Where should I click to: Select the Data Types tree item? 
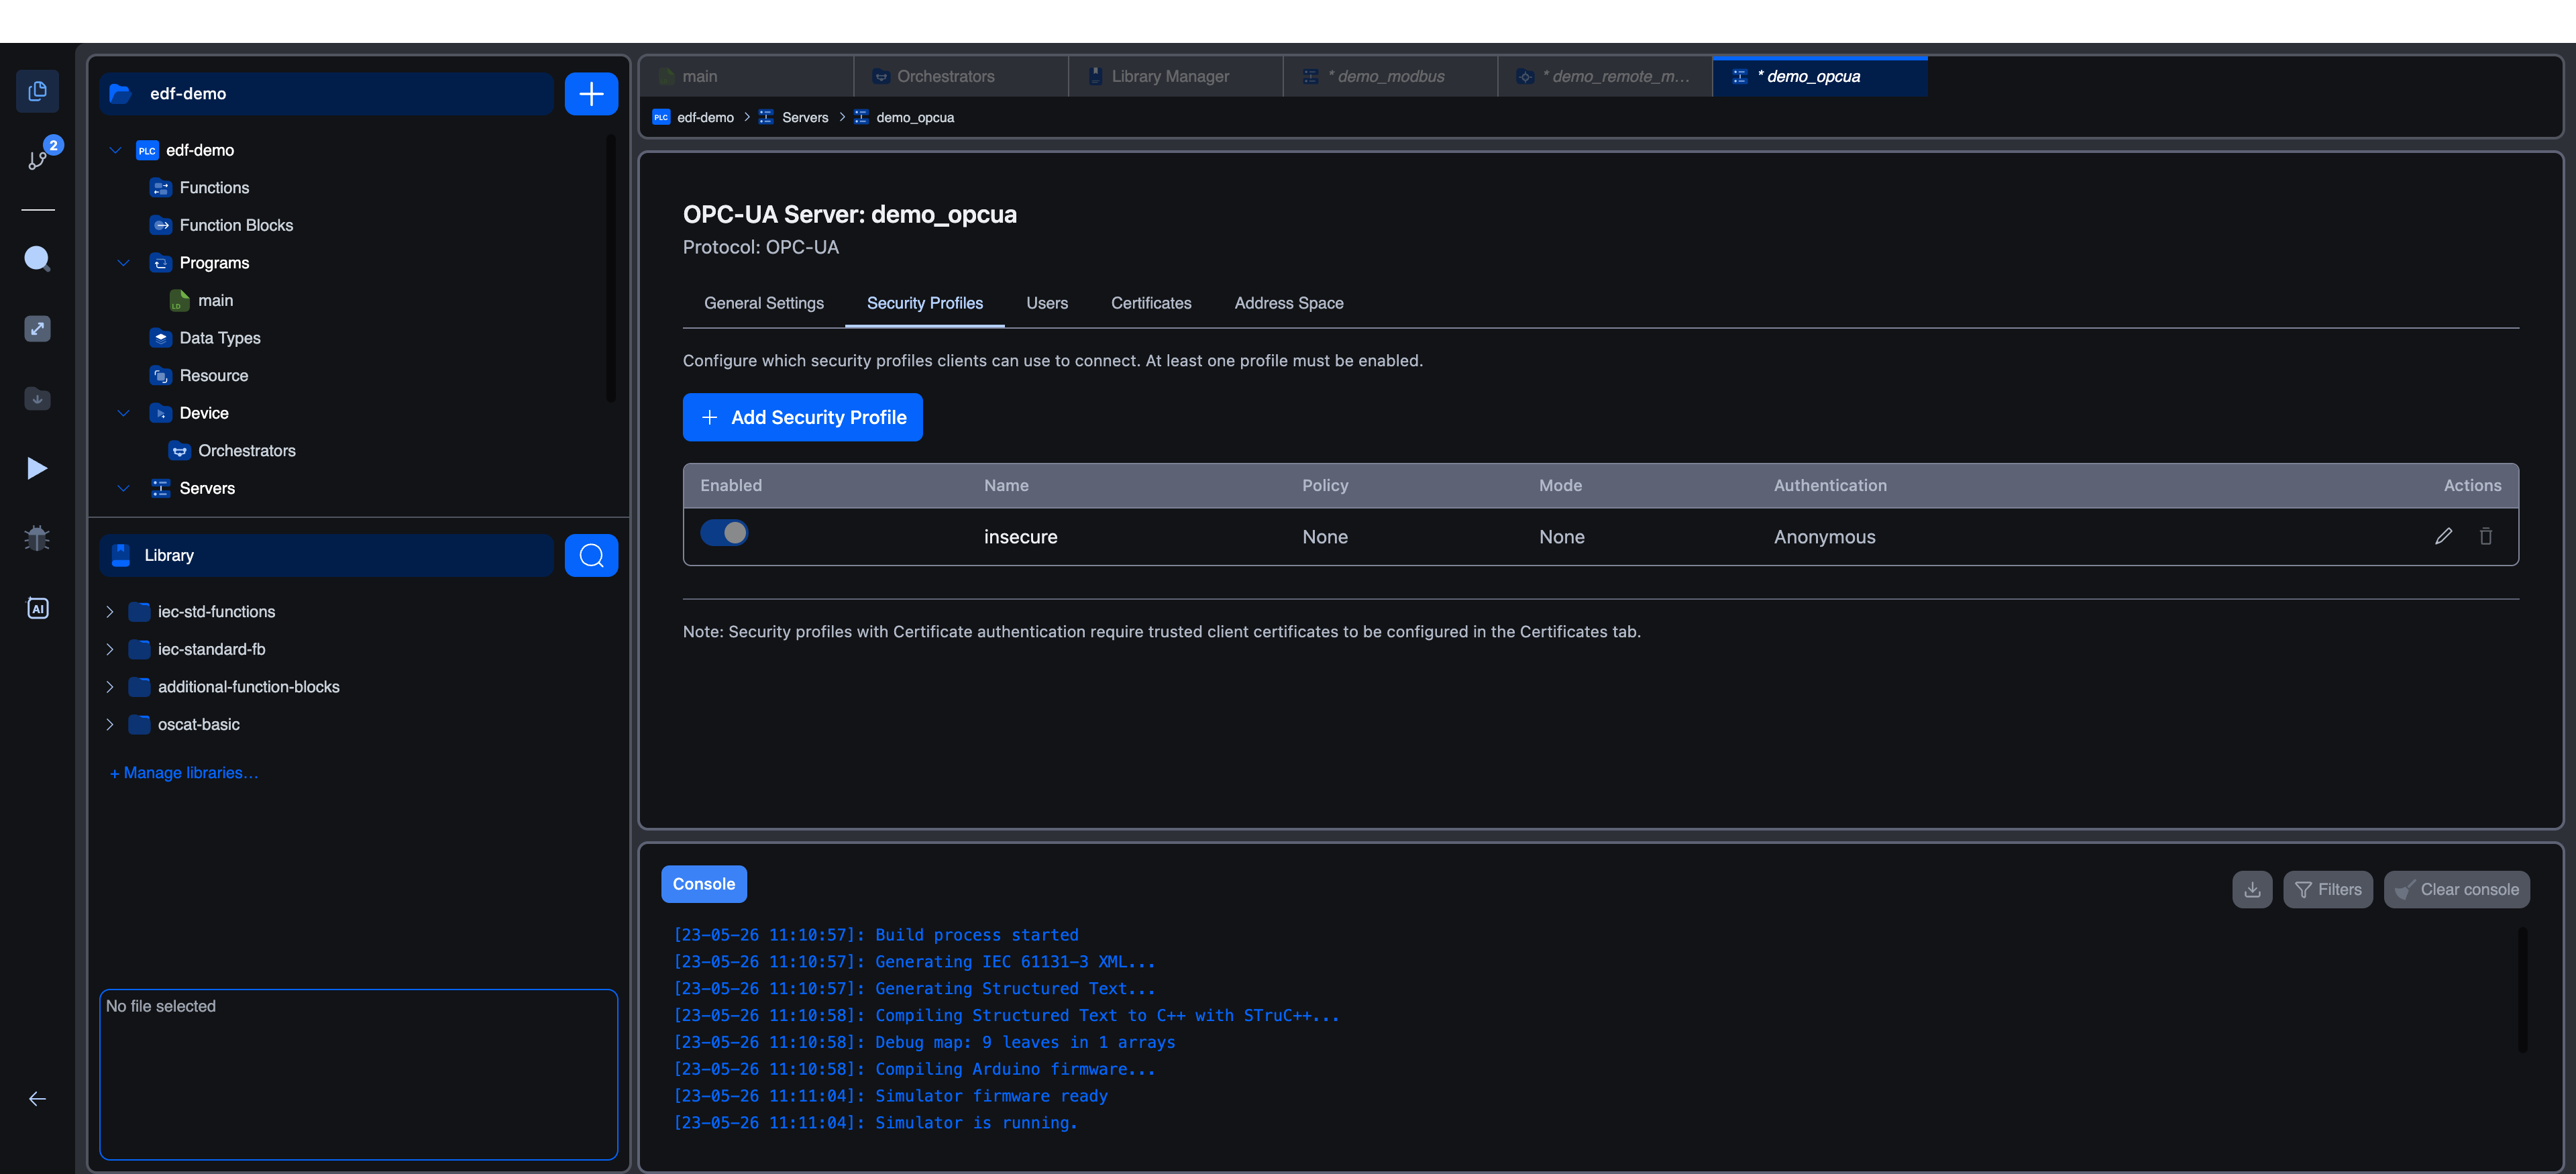click(220, 338)
